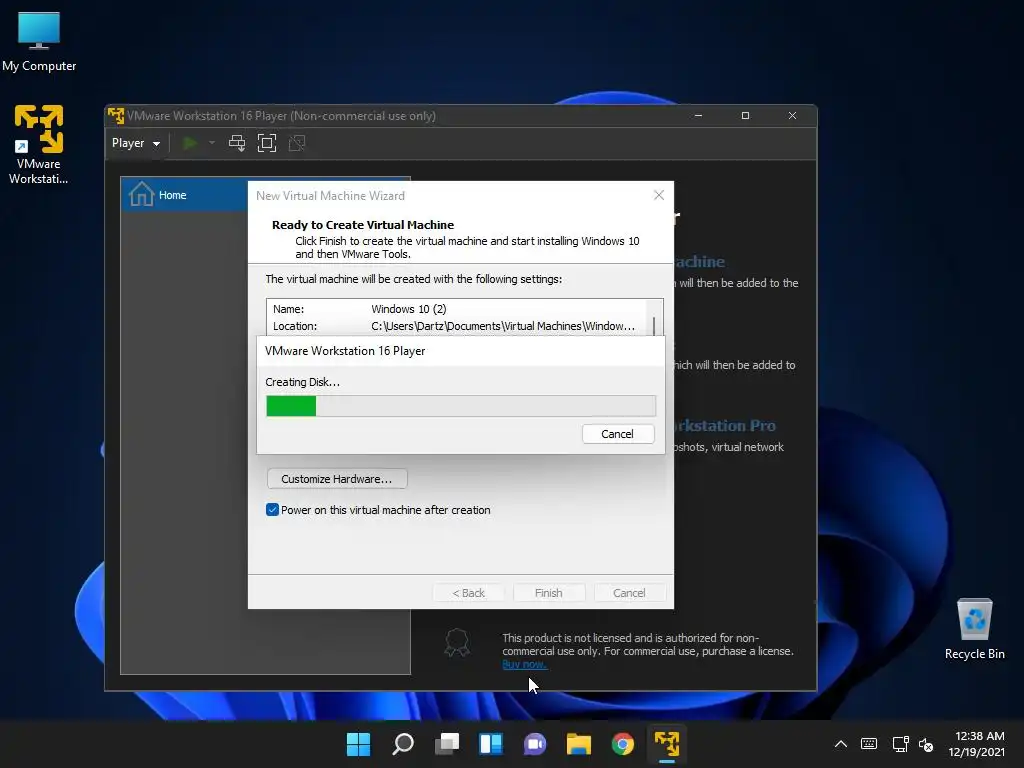Open File Explorer from the taskbar
This screenshot has height=768, width=1024.
(579, 744)
